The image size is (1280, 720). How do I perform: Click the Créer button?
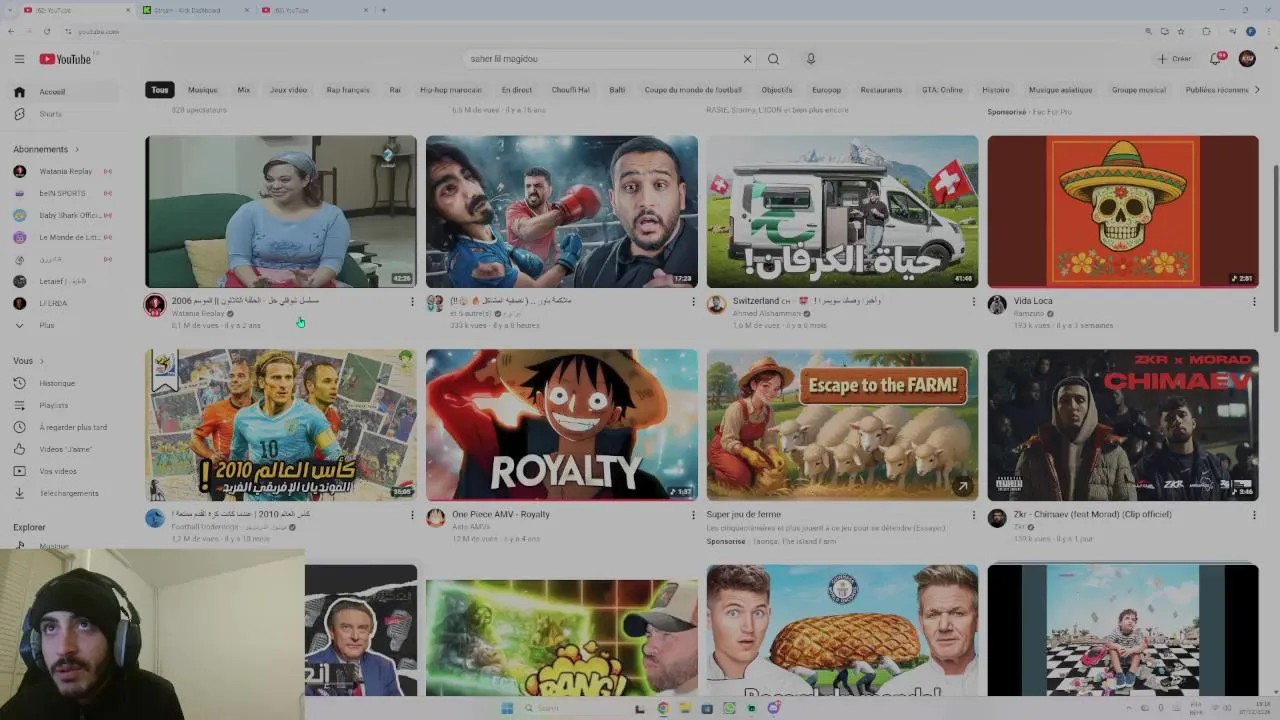[x=1175, y=59]
